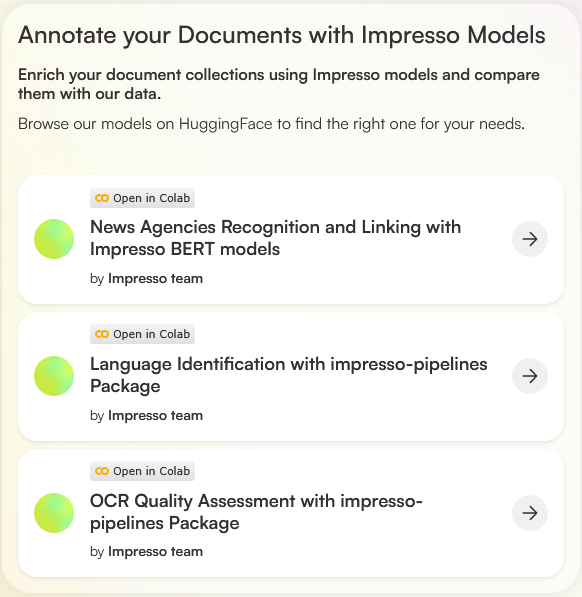The image size is (582, 597).
Task: Click the Colab logo on Language Identification badge
Action: coord(102,334)
